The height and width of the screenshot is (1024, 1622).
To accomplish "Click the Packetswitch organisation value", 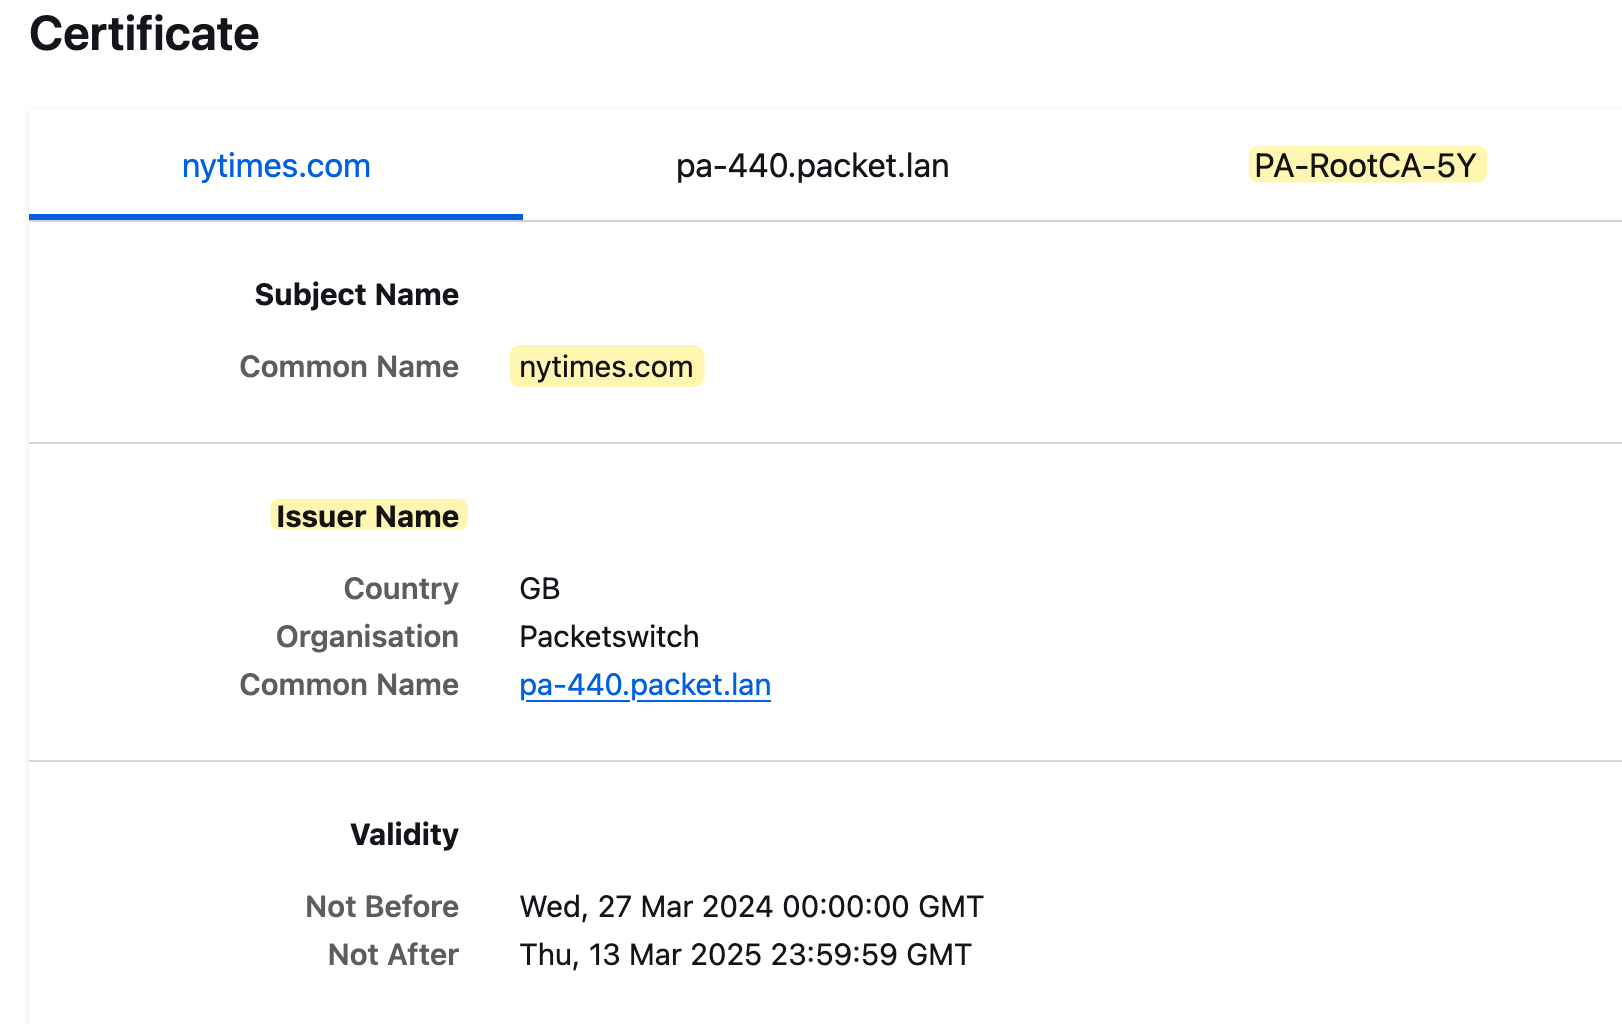I will click(608, 637).
